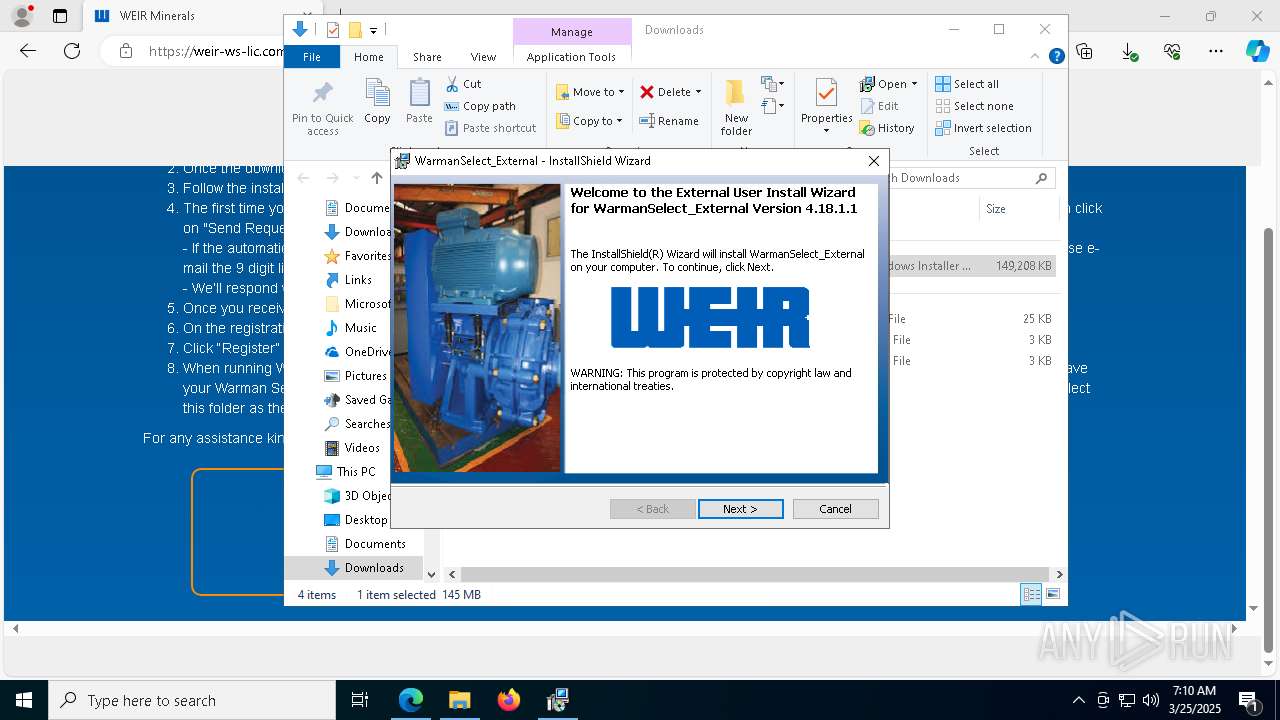Viewport: 1280px width, 720px height.
Task: Open the Easy access dropdown icon
Action: (x=772, y=105)
